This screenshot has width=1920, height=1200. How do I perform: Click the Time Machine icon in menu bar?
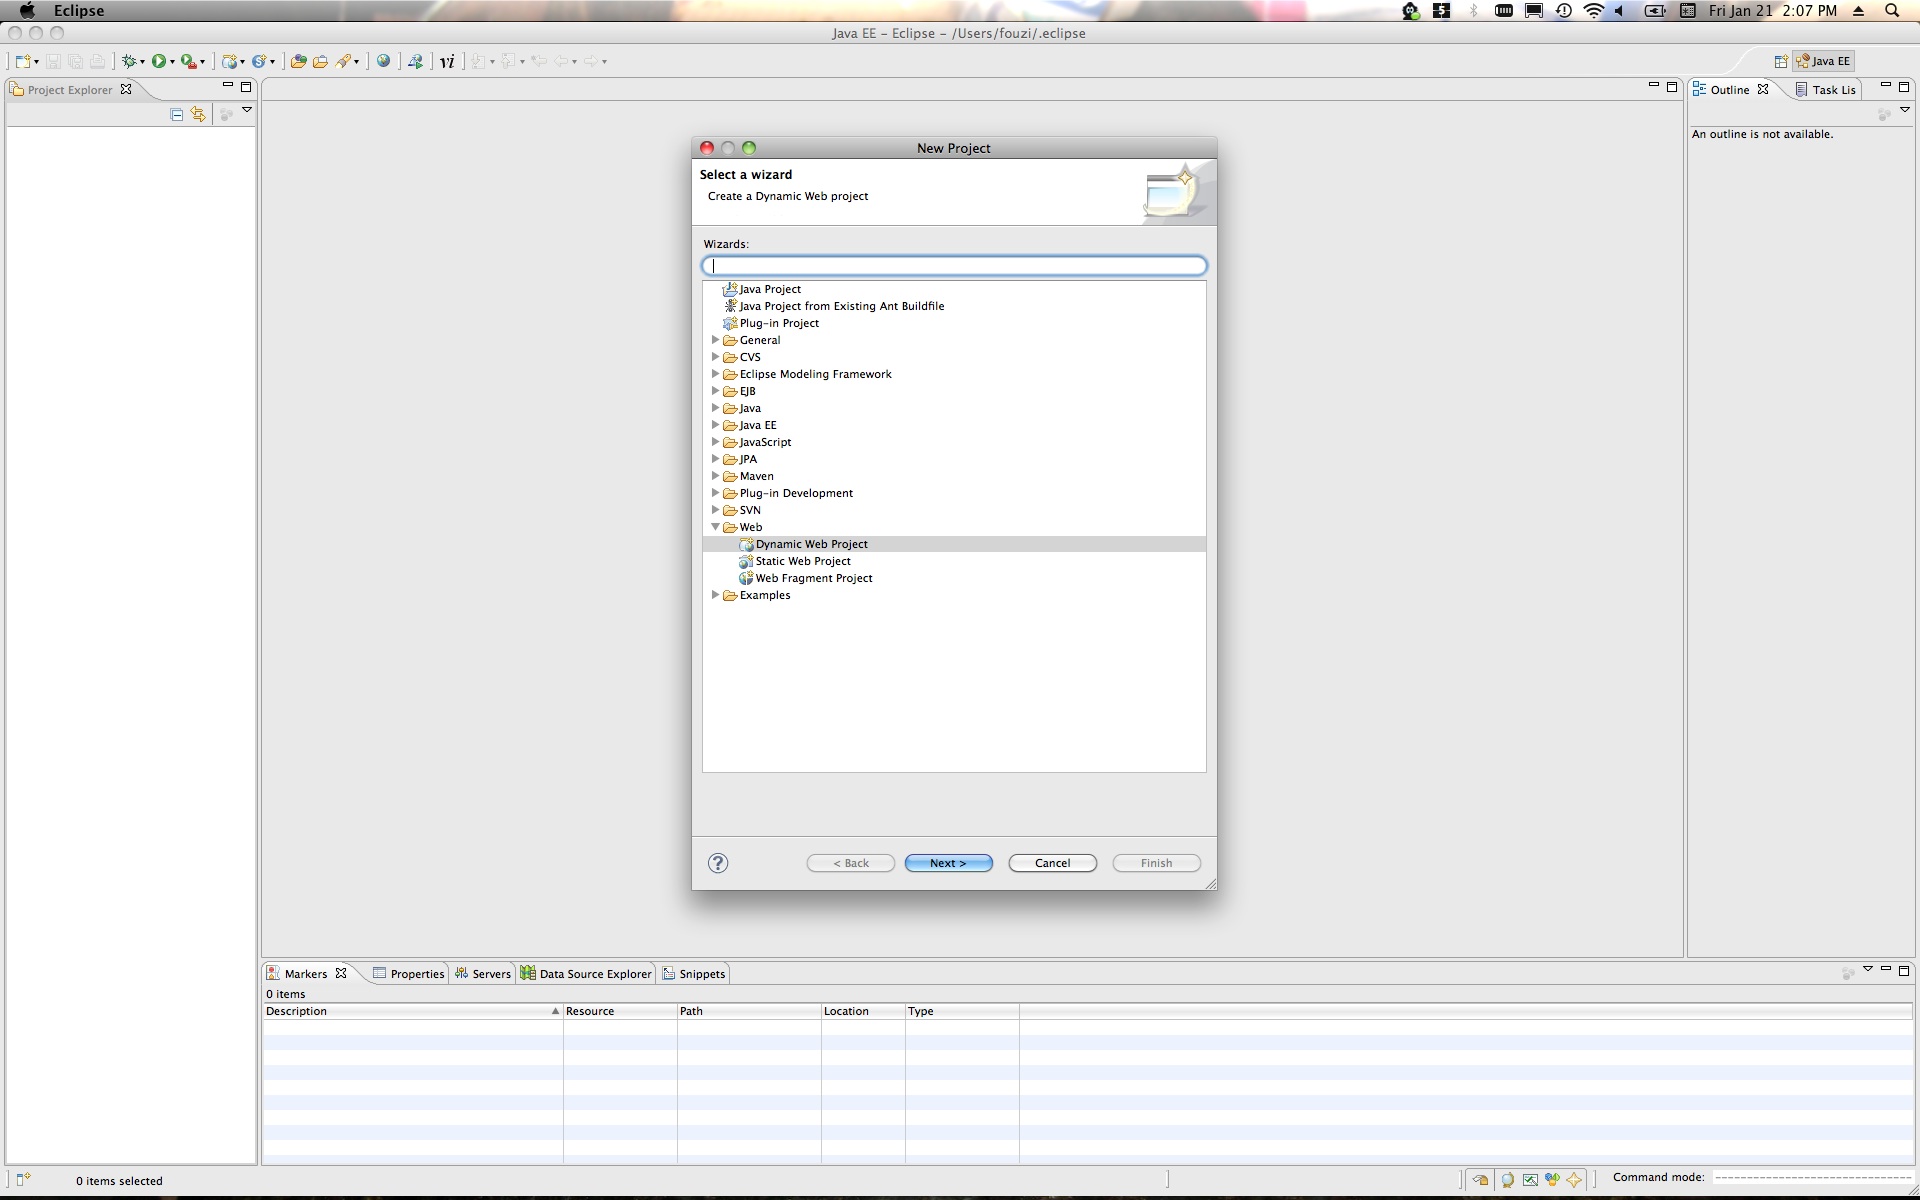(x=1564, y=11)
